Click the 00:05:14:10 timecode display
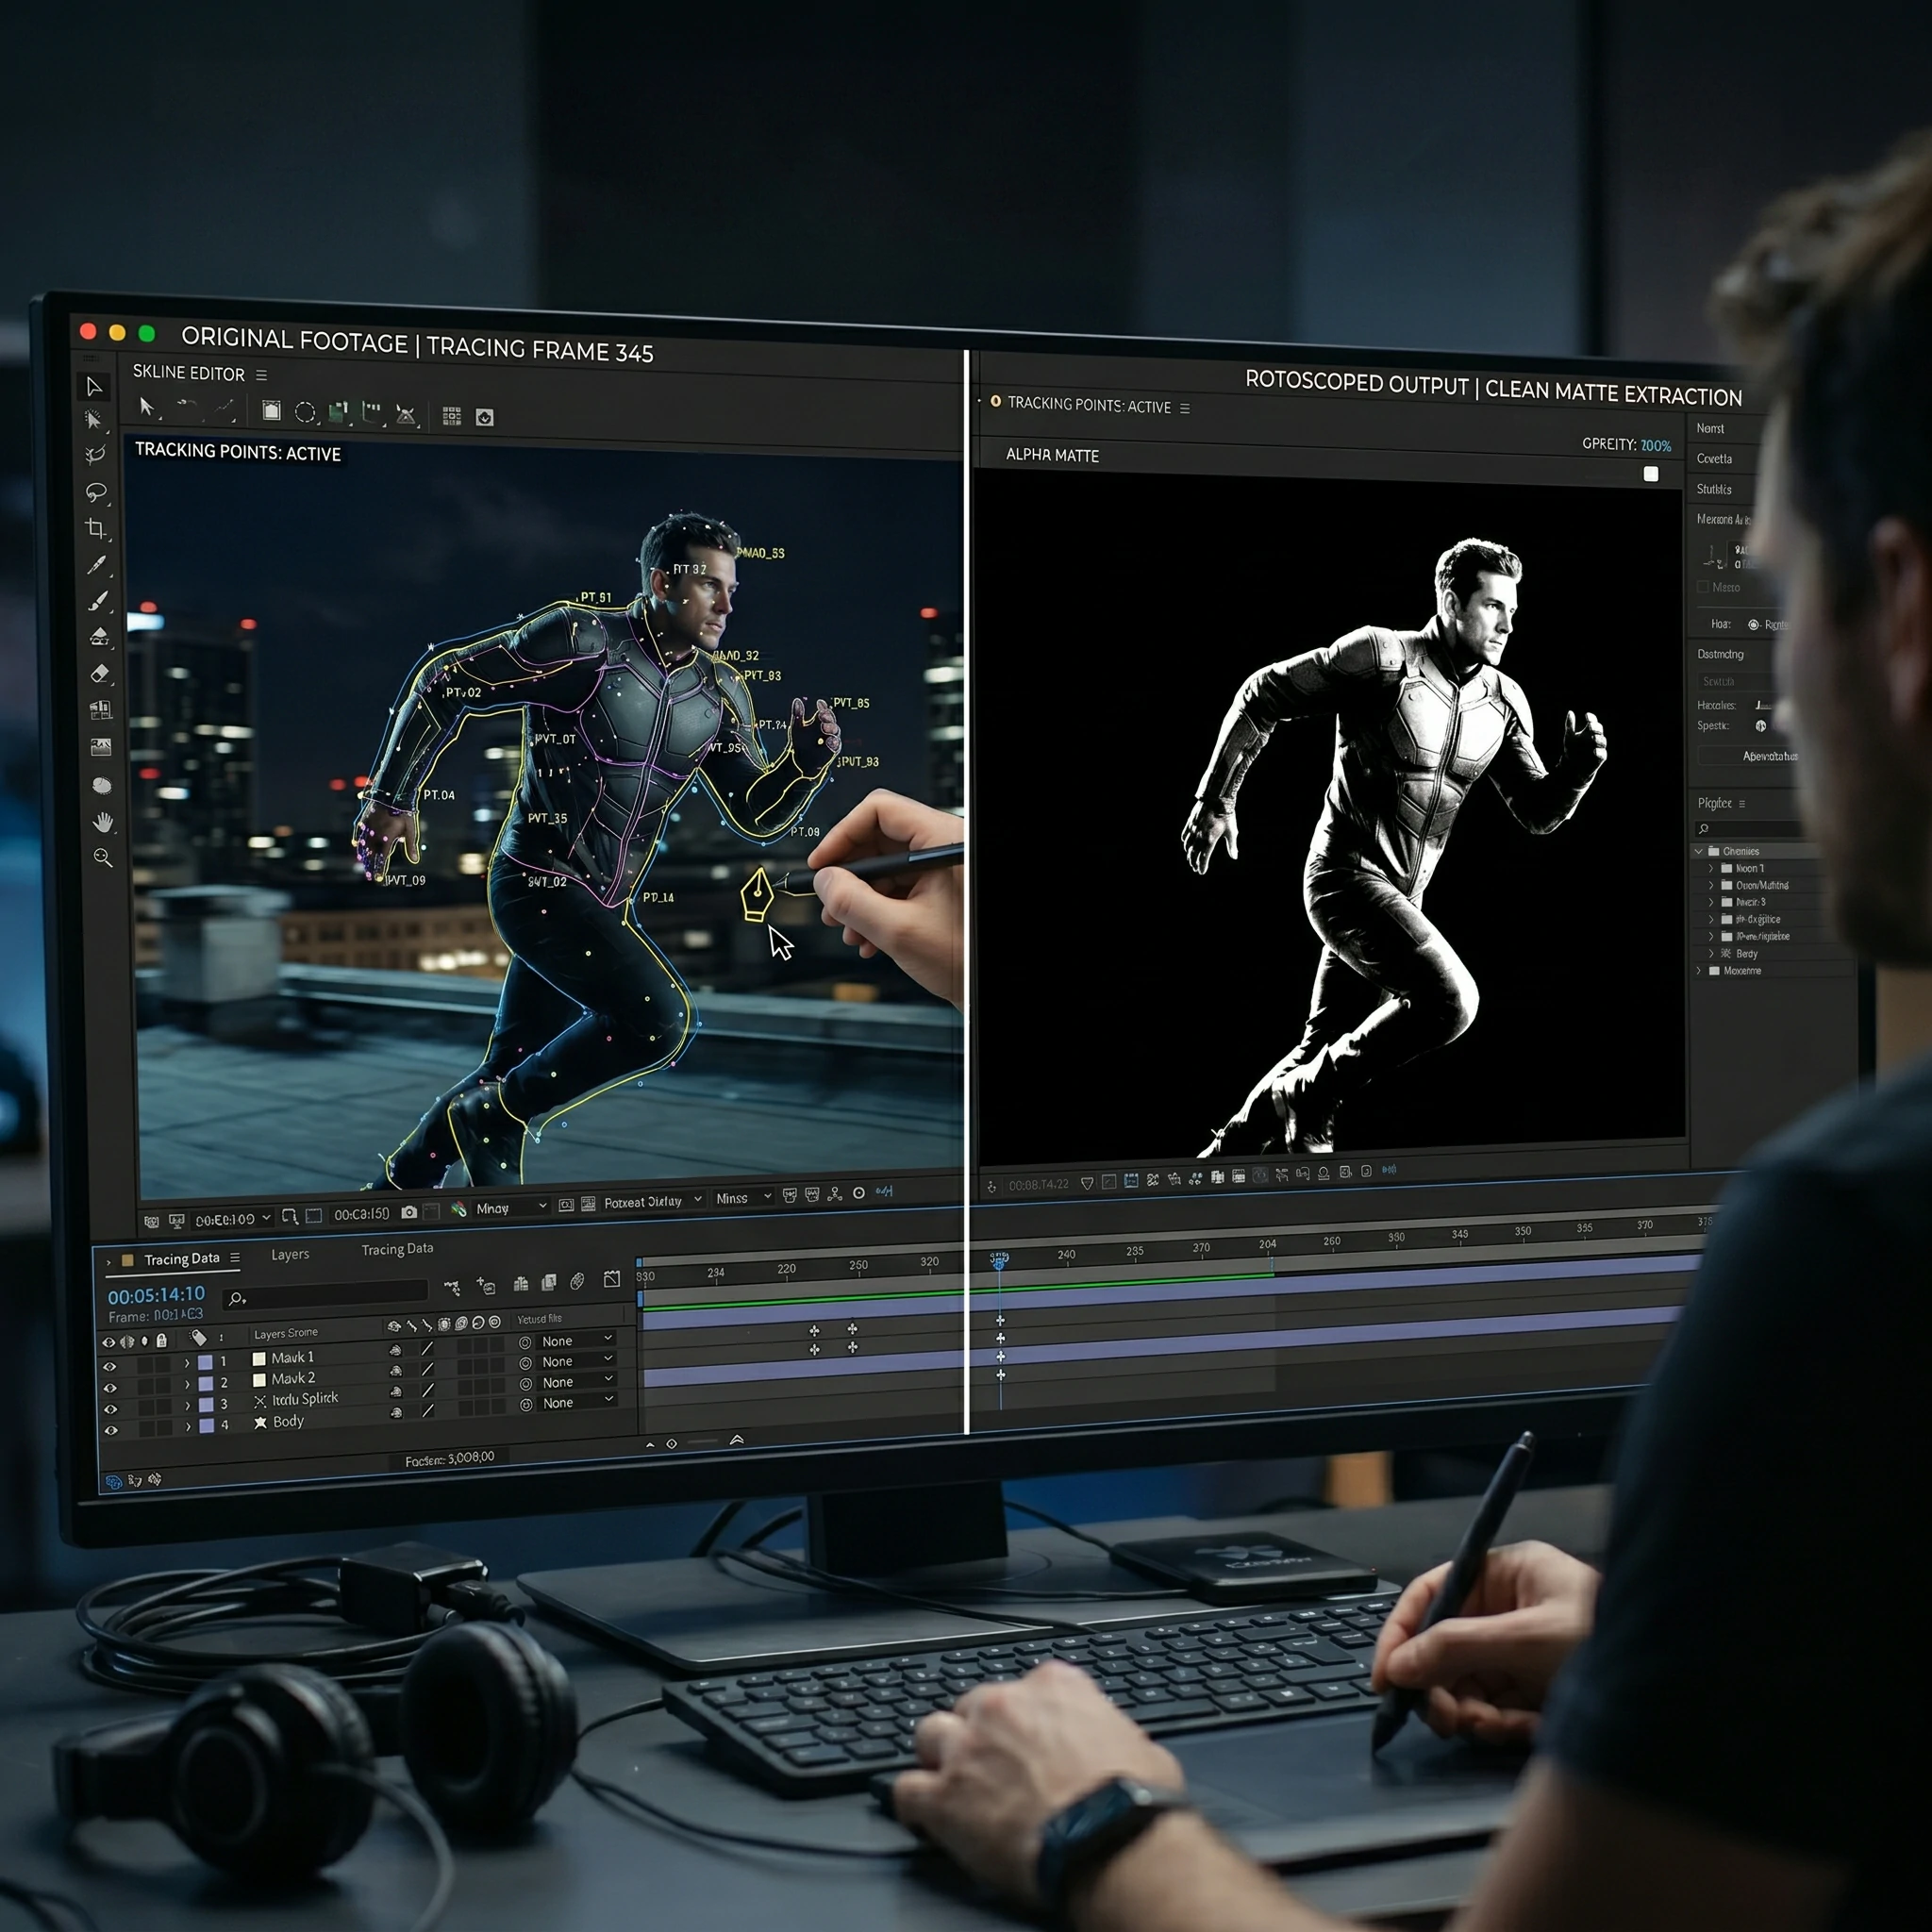 click(x=156, y=1295)
